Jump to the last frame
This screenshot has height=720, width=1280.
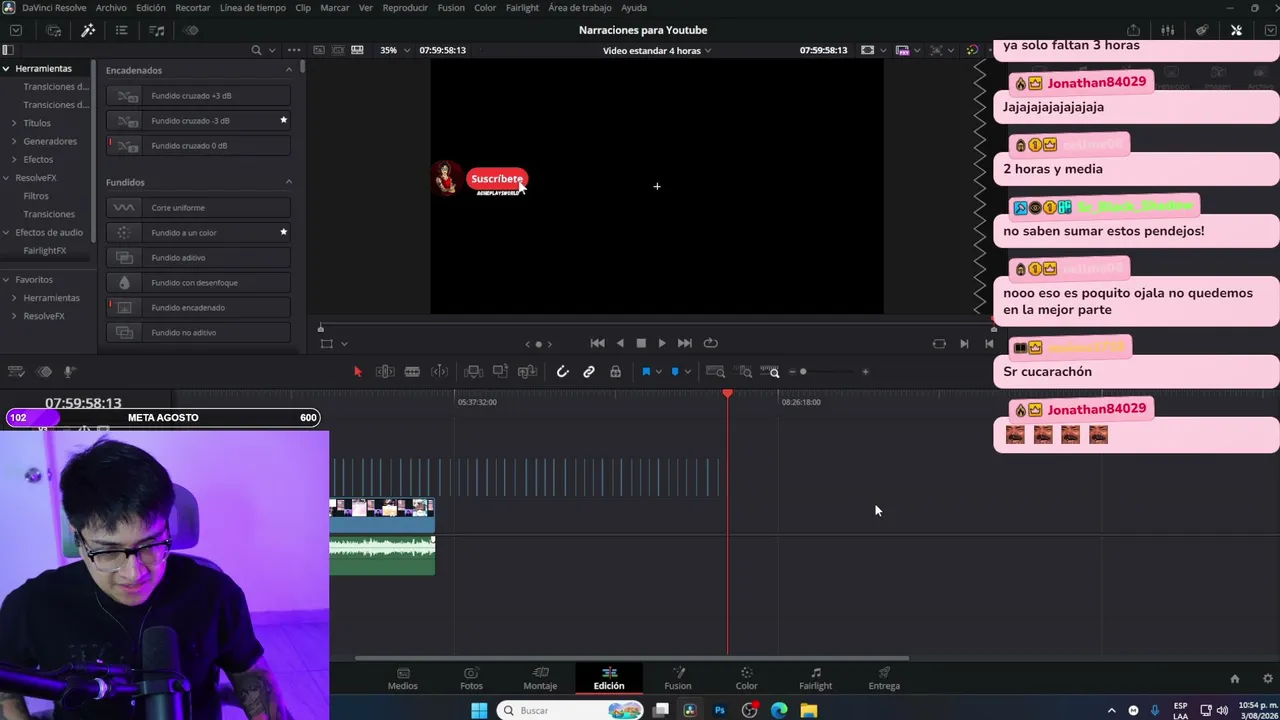click(x=685, y=343)
